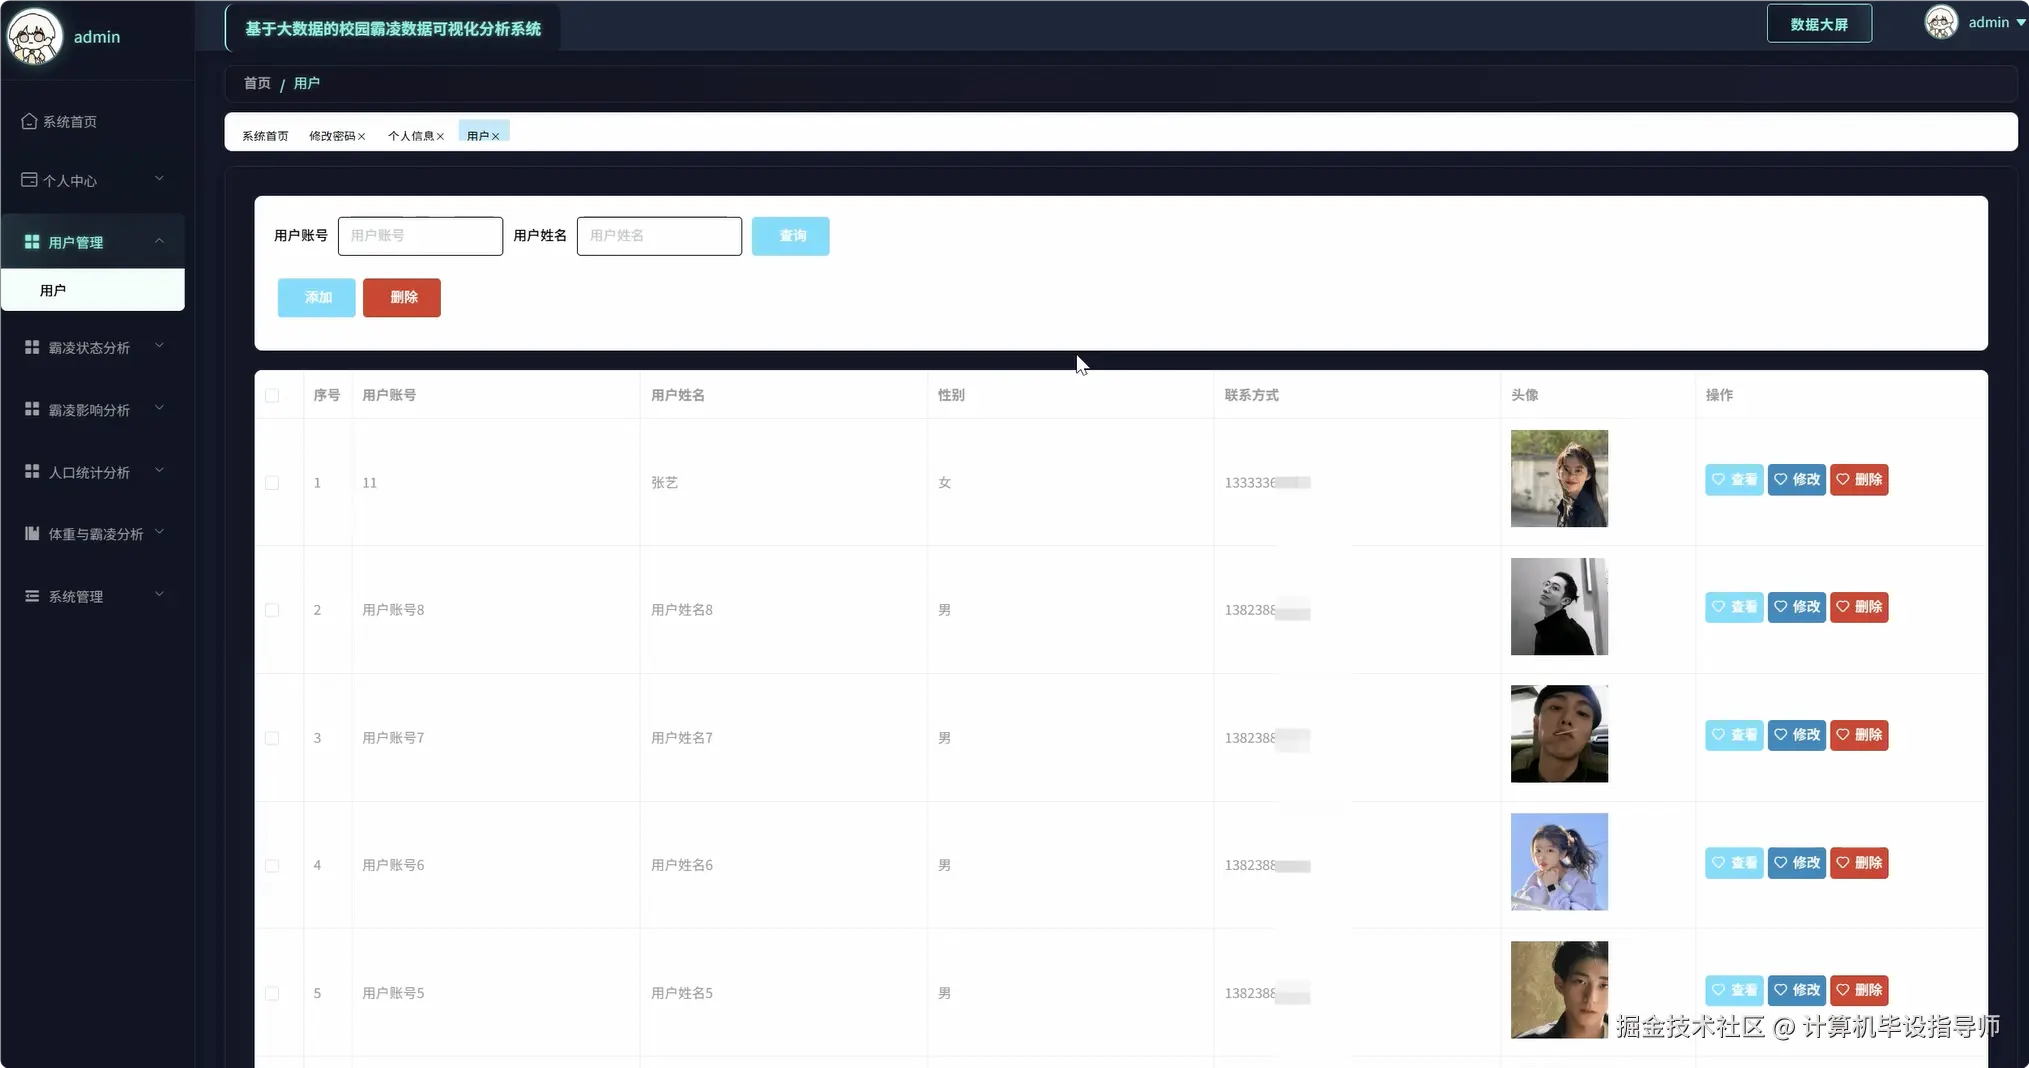Click 查看 view button for 用户账号5
2029x1068 pixels.
1734,990
